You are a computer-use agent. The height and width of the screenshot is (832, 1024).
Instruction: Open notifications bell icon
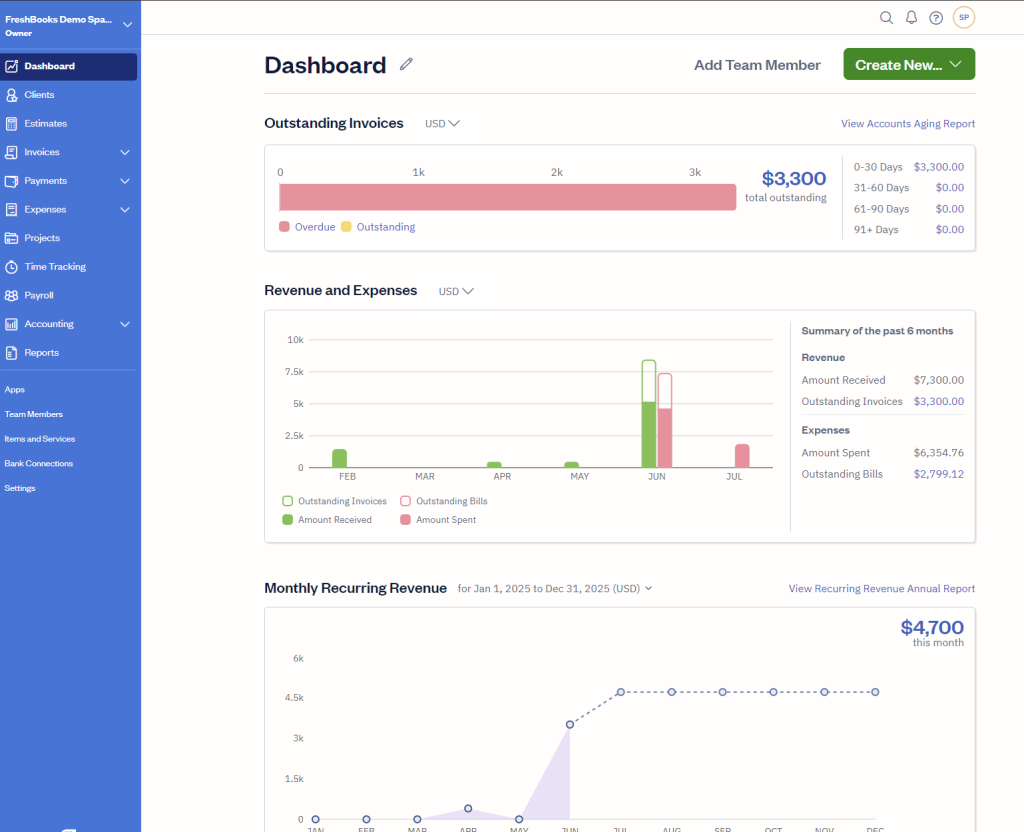click(x=911, y=18)
